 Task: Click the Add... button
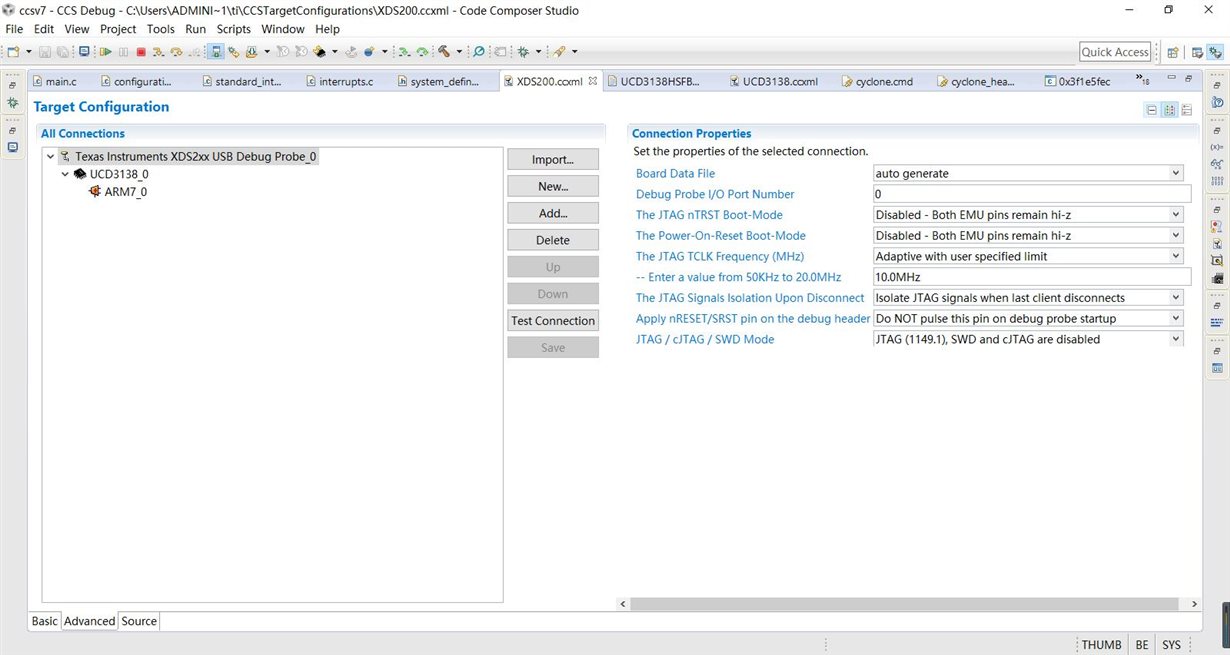tap(553, 213)
